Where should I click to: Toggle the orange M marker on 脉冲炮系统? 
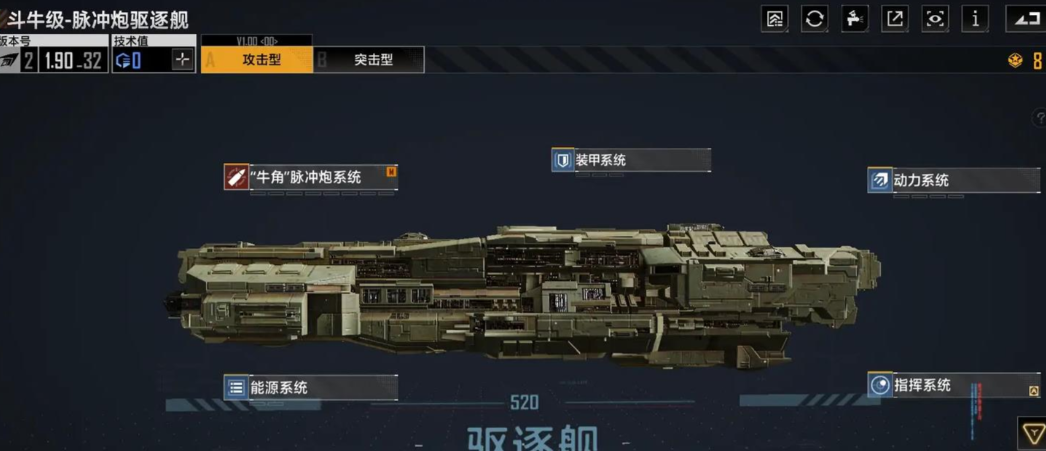(392, 171)
